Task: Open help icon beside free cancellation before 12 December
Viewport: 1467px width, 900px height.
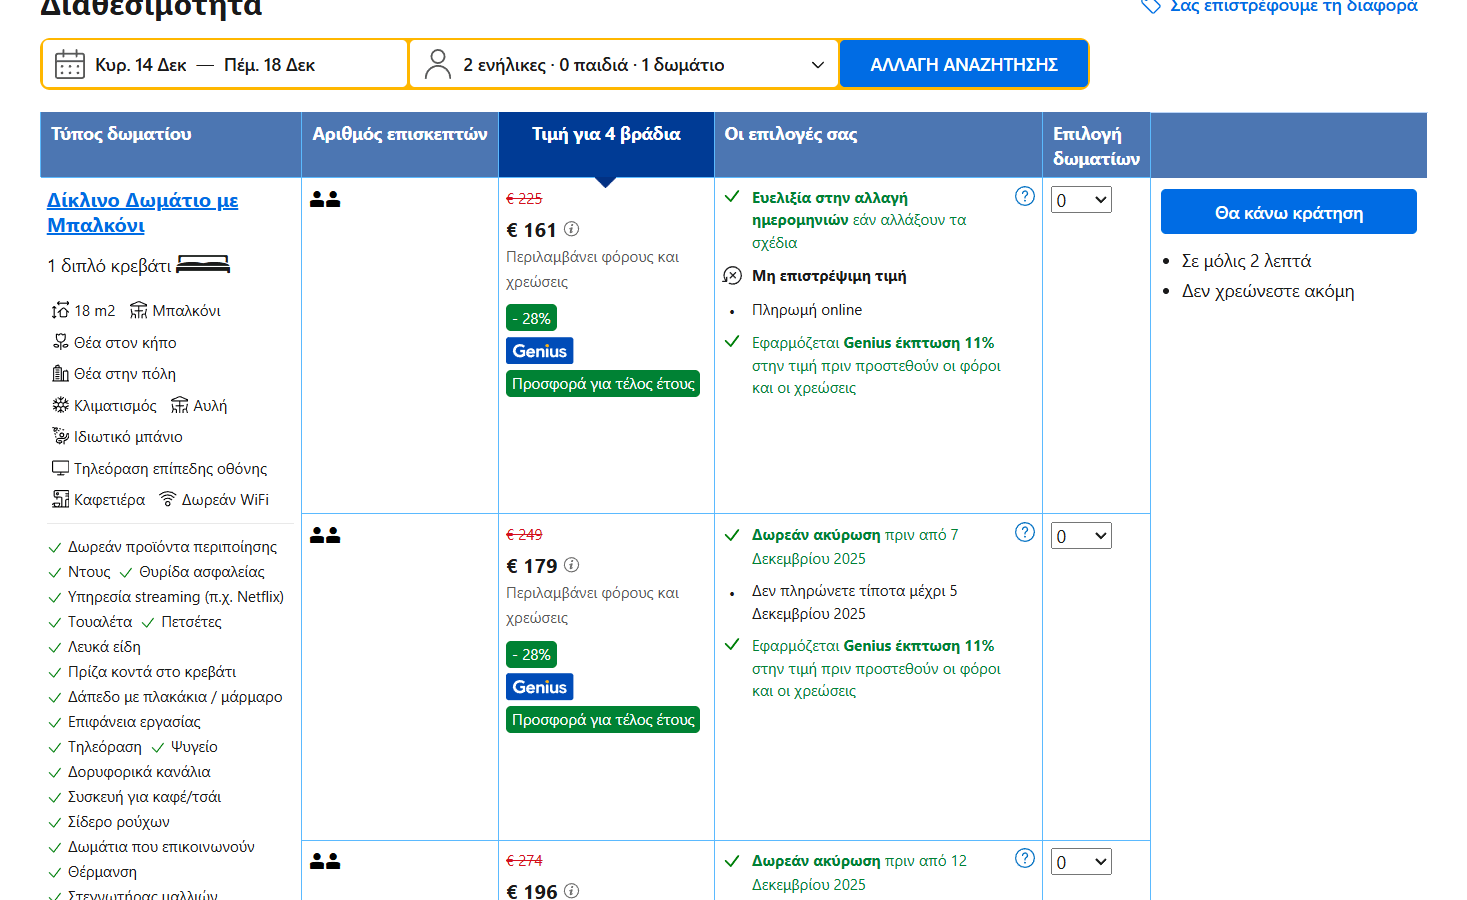Action: (1024, 858)
